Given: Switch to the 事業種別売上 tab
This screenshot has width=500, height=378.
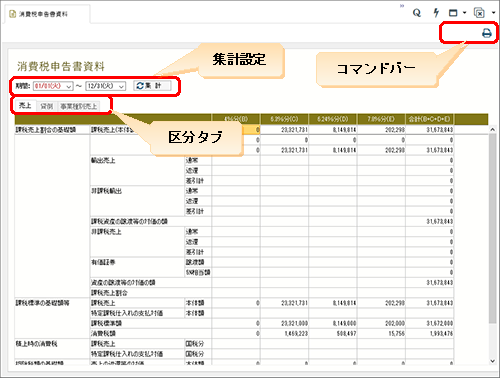Looking at the screenshot, I should 78,106.
